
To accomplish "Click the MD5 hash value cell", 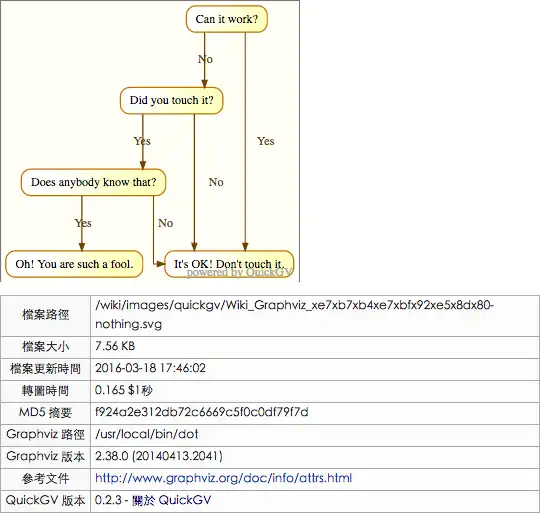I will [x=315, y=412].
